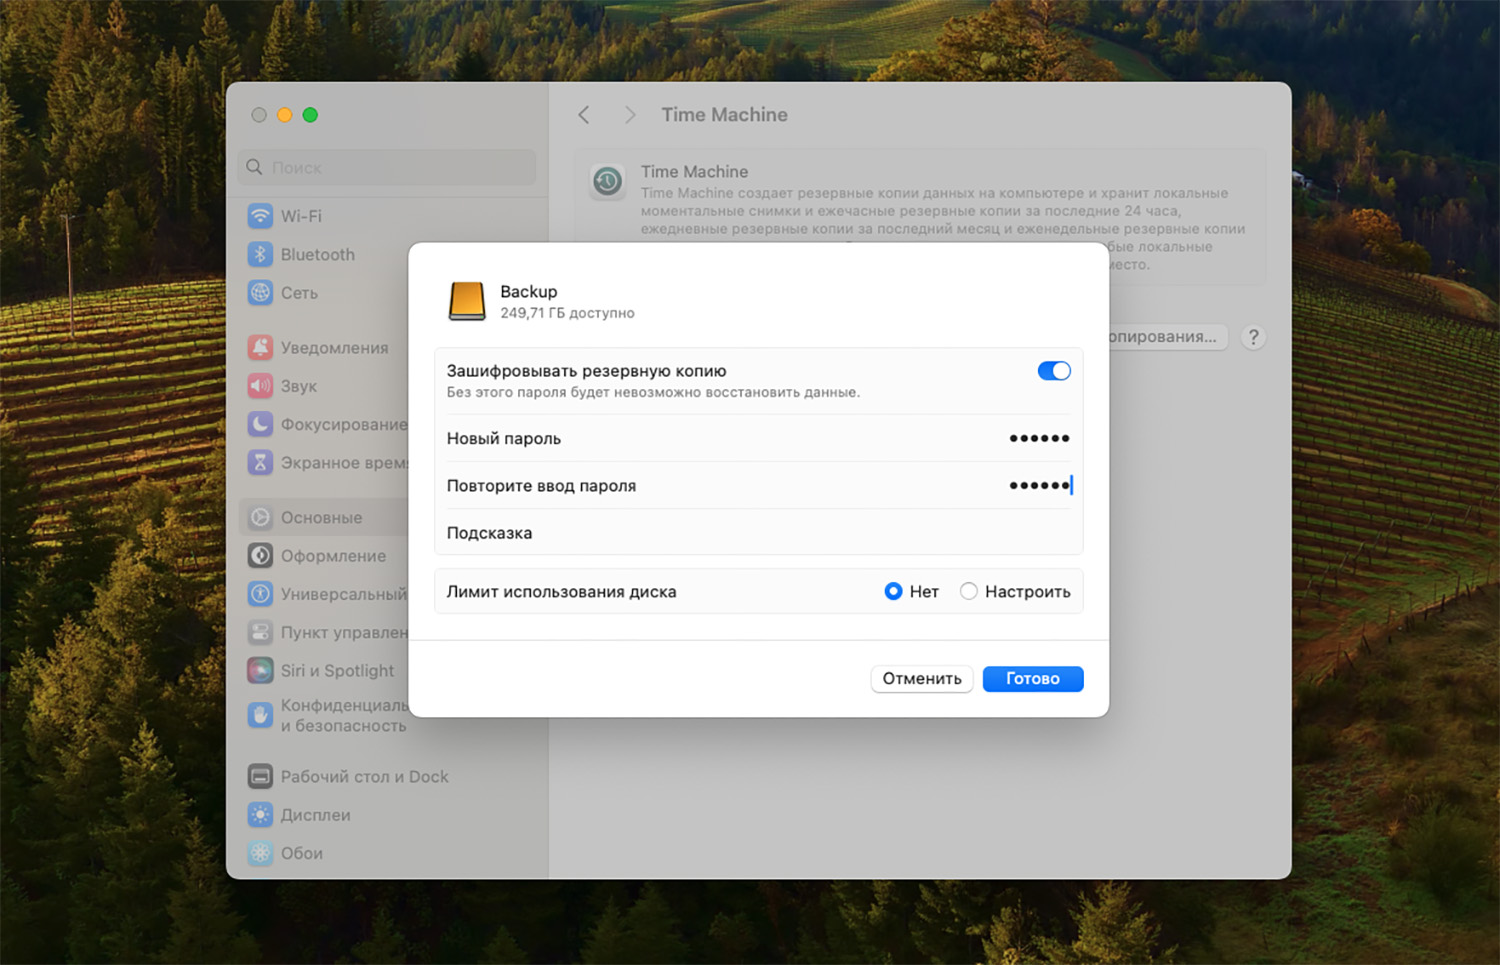Screen dimensions: 1500x965
Task: Click the Сеть globe icon
Action: click(x=260, y=293)
